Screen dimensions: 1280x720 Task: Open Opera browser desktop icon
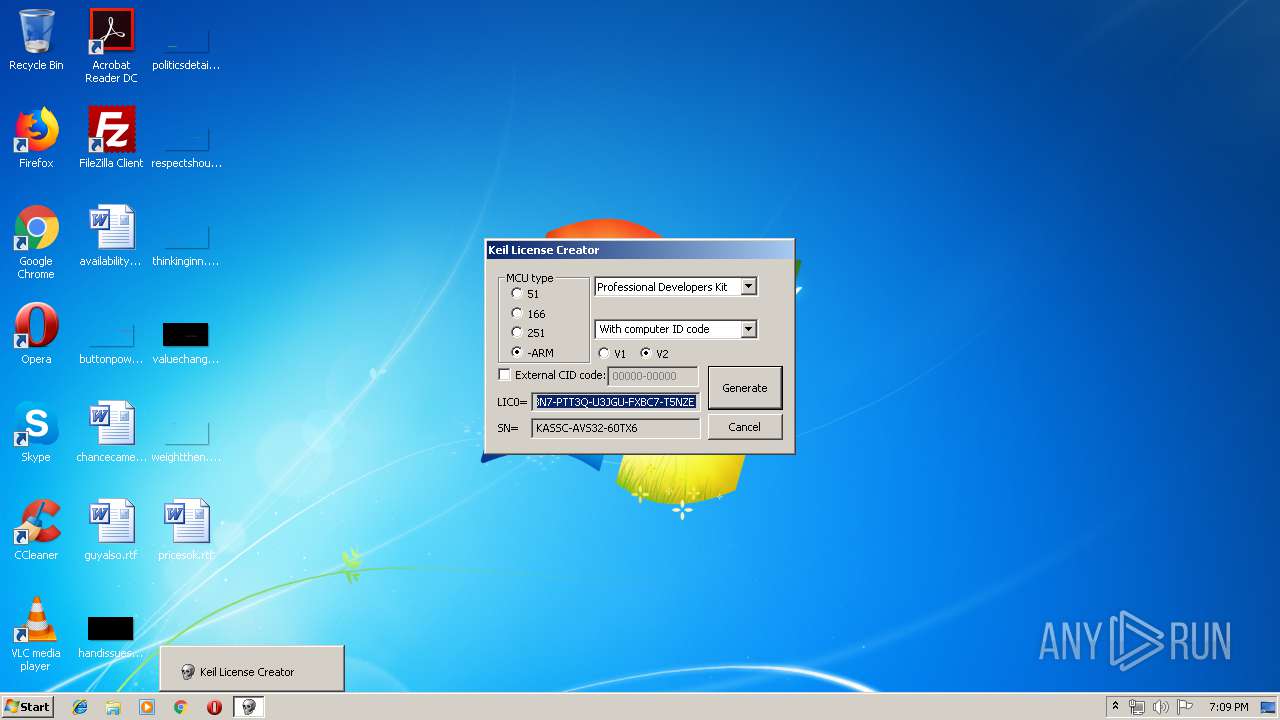tap(36, 334)
